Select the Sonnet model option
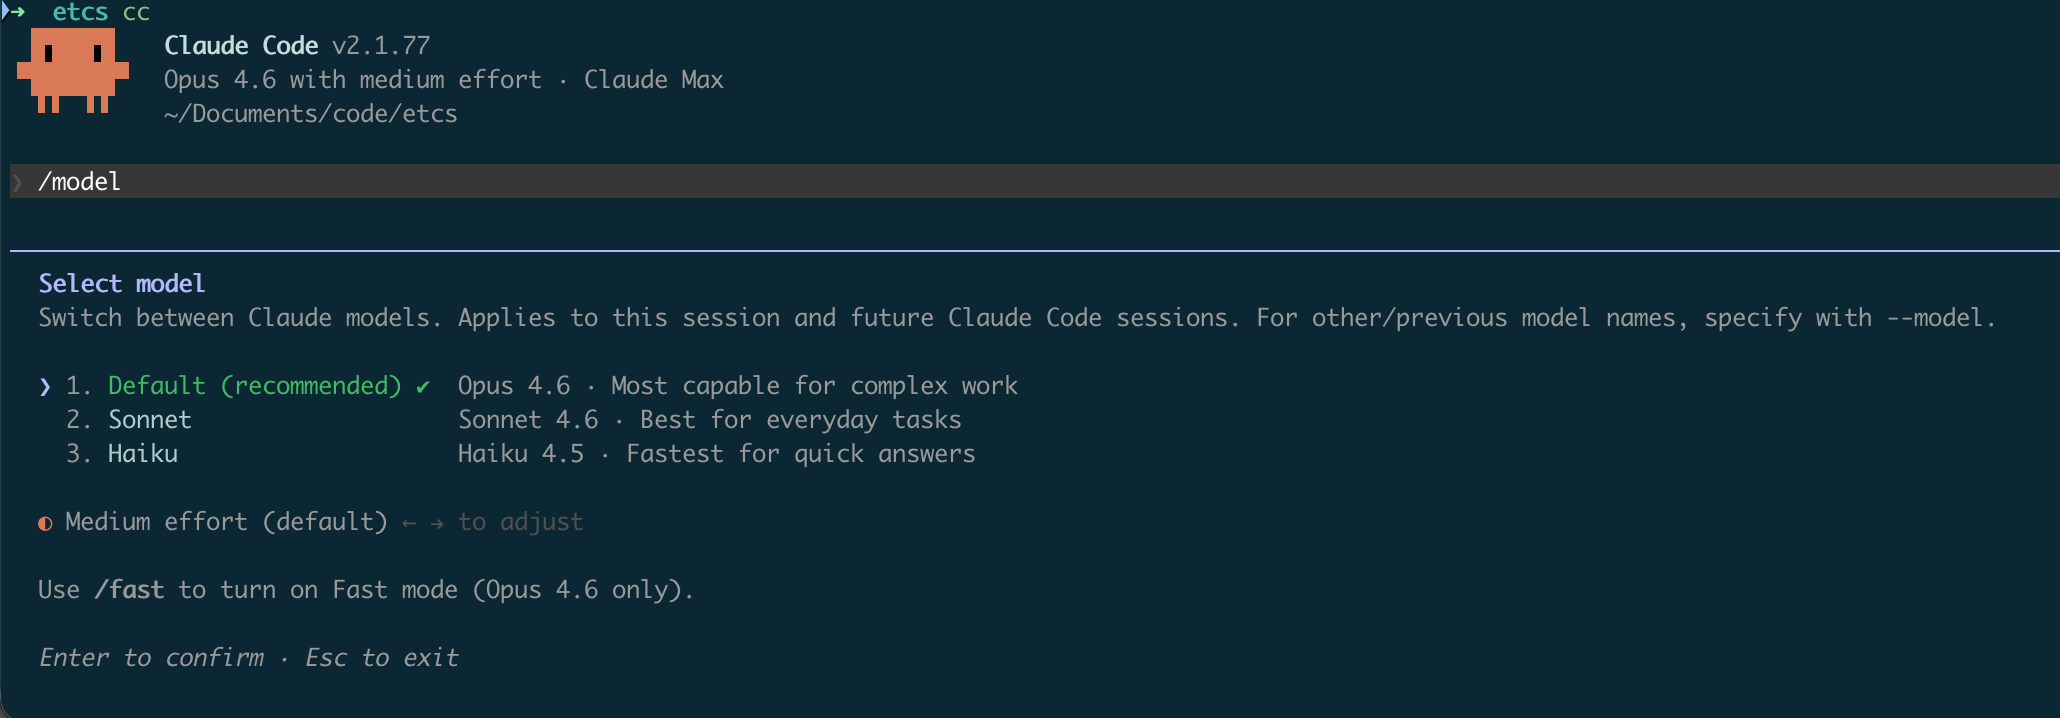Viewport: 2060px width, 718px height. click(150, 420)
